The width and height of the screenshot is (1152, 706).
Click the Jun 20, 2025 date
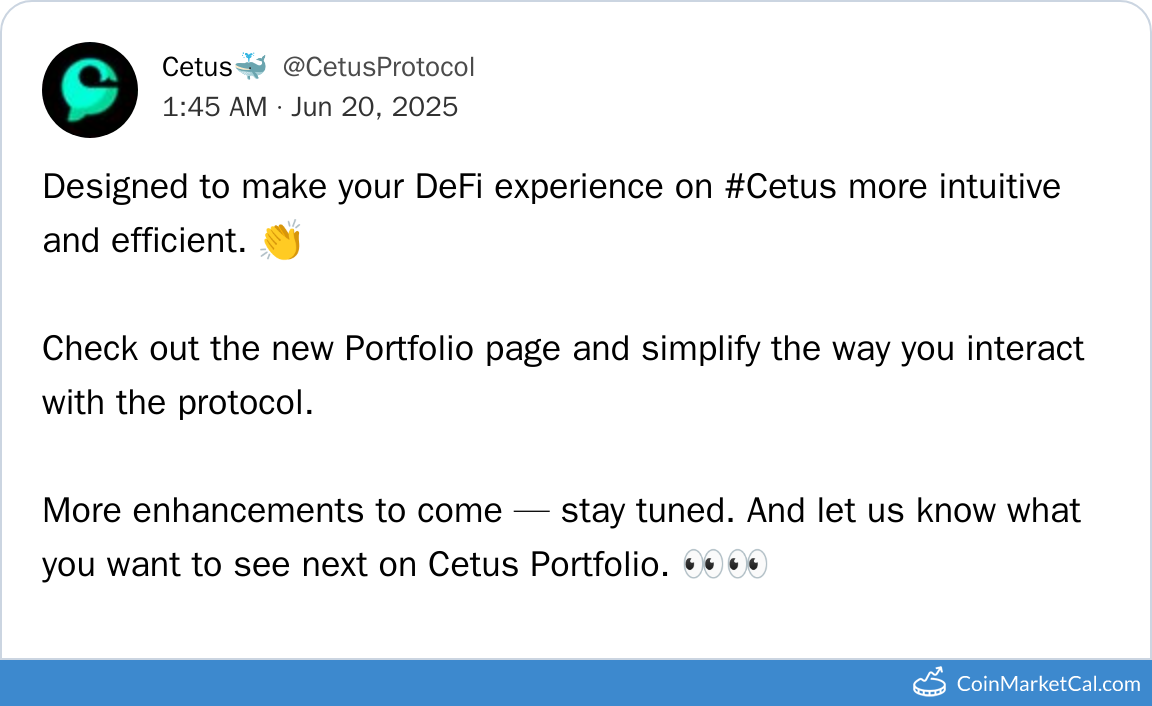[x=374, y=106]
